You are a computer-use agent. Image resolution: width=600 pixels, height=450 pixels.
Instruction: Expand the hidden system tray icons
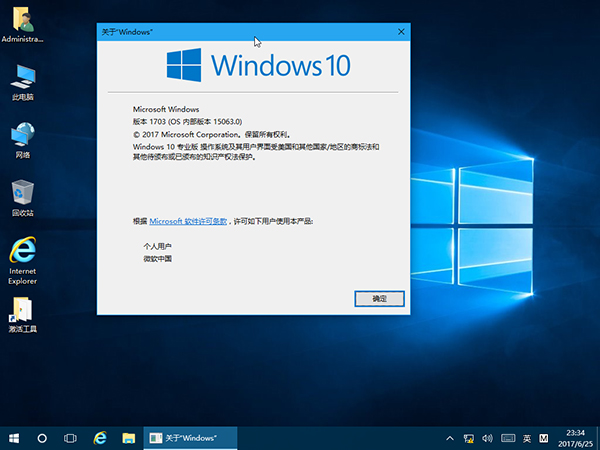click(449, 438)
